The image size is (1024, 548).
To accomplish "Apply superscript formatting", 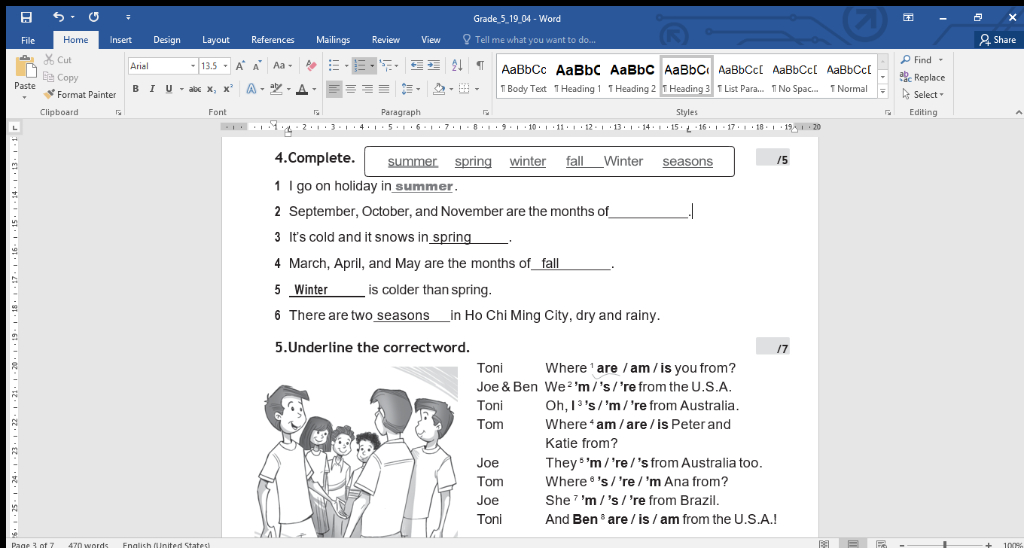I will (228, 89).
